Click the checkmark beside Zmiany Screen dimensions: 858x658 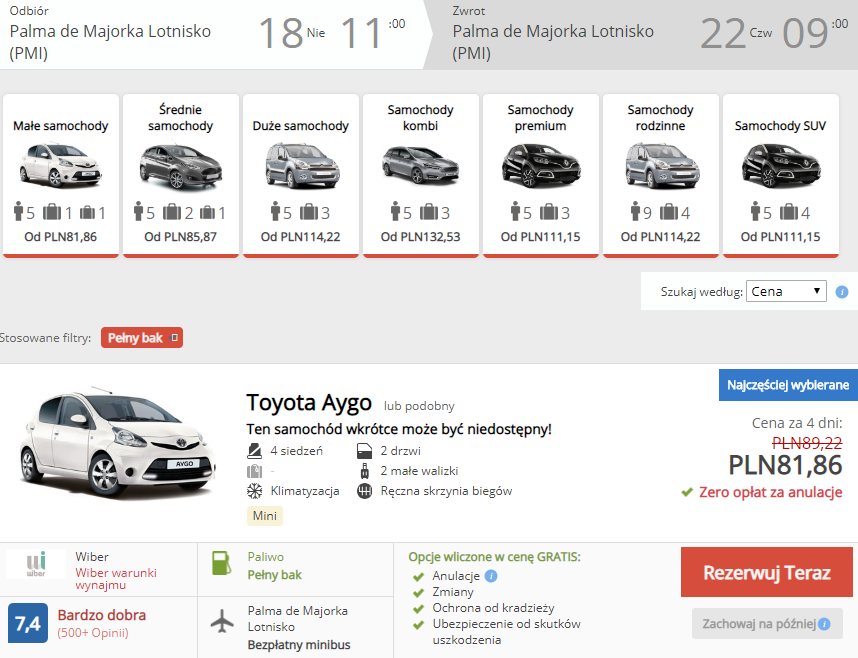point(419,593)
